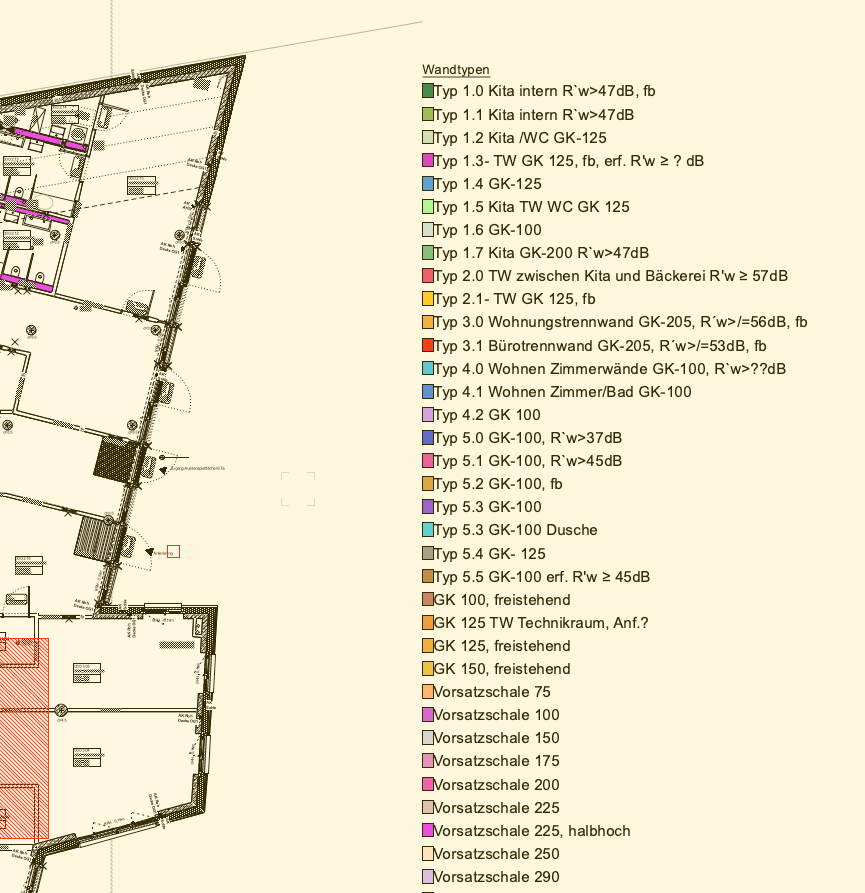This screenshot has width=865, height=893.
Task: Click the red Typ 3.1 Bürotrennwand swatch
Action: (x=428, y=346)
